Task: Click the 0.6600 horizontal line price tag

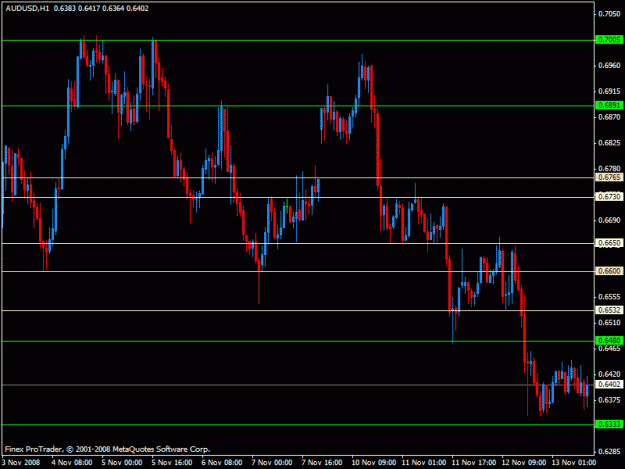Action: click(x=609, y=271)
